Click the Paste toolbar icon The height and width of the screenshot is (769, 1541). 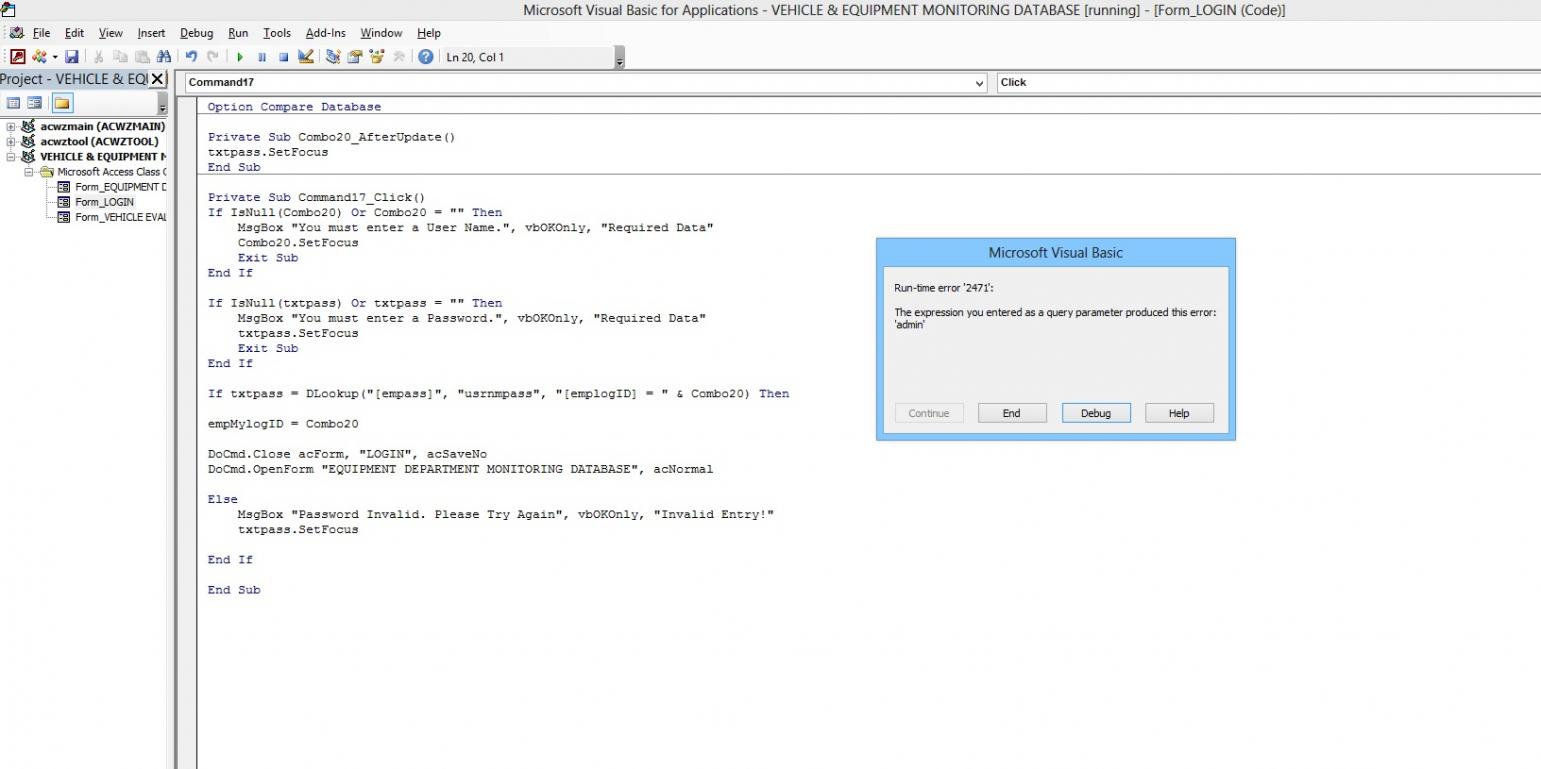[142, 57]
